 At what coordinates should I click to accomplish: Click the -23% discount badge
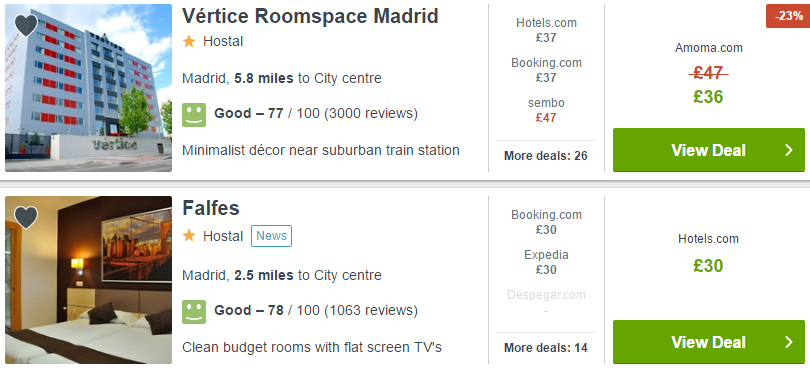[x=788, y=16]
